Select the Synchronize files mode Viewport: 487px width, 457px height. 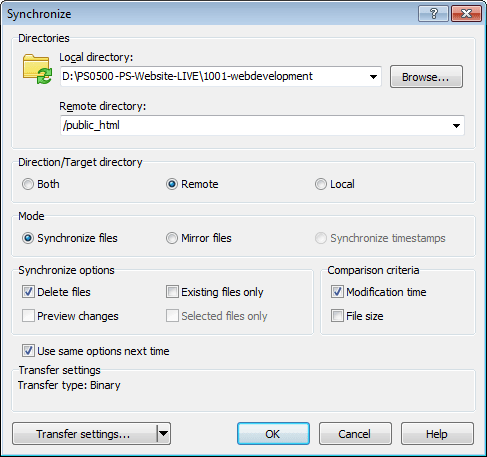(x=28, y=238)
